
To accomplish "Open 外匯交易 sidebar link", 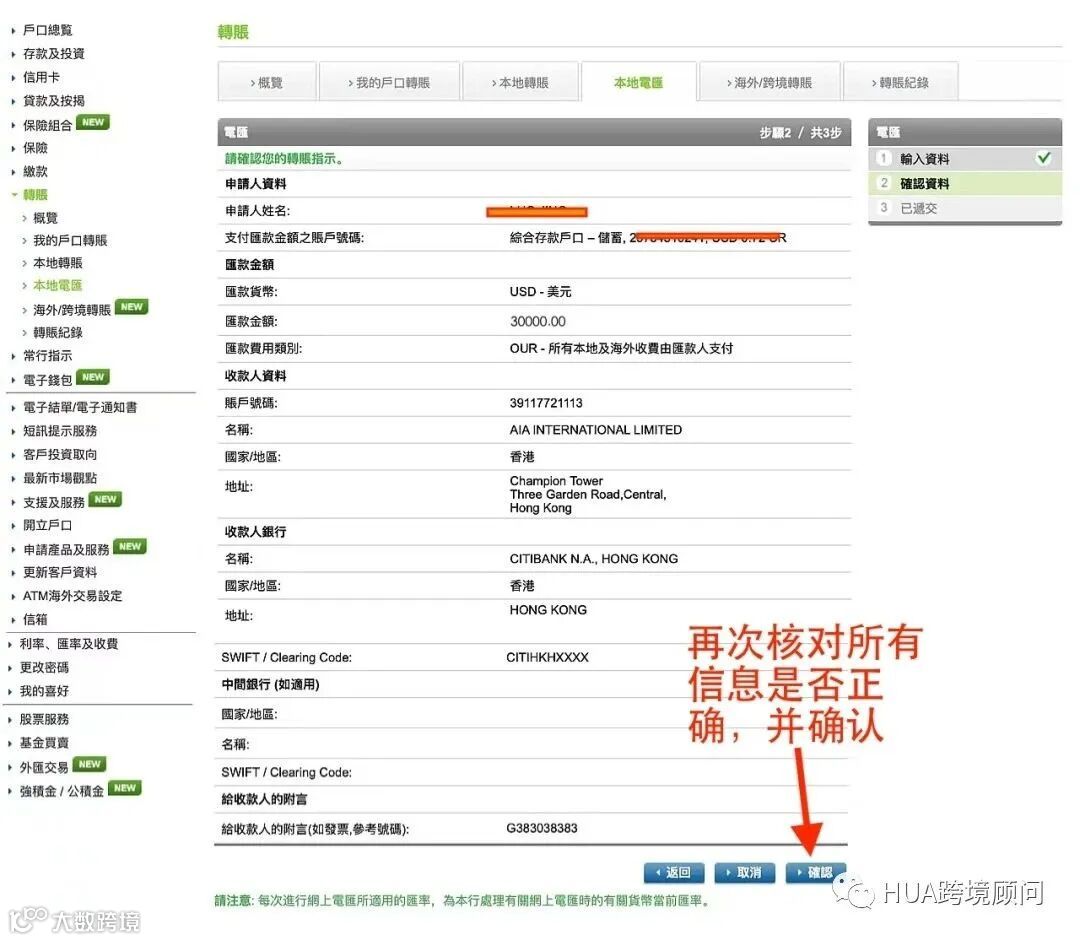I will point(43,767).
